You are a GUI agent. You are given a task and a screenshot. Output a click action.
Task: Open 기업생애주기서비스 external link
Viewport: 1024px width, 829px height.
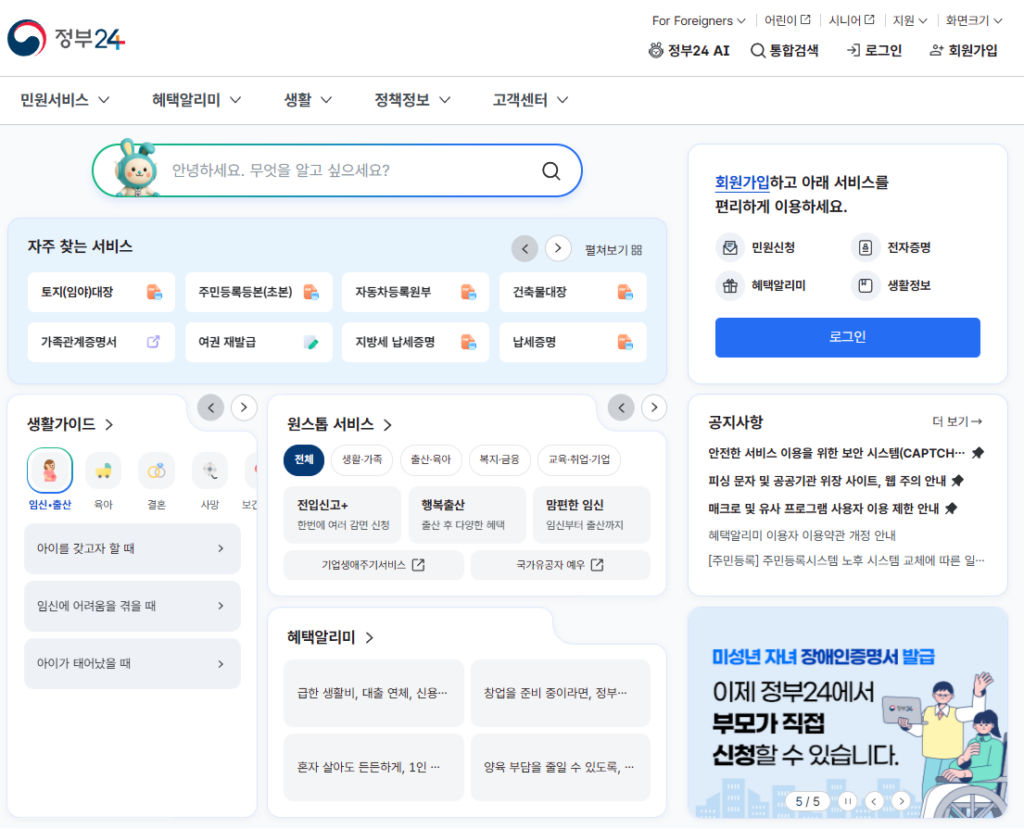coord(374,565)
